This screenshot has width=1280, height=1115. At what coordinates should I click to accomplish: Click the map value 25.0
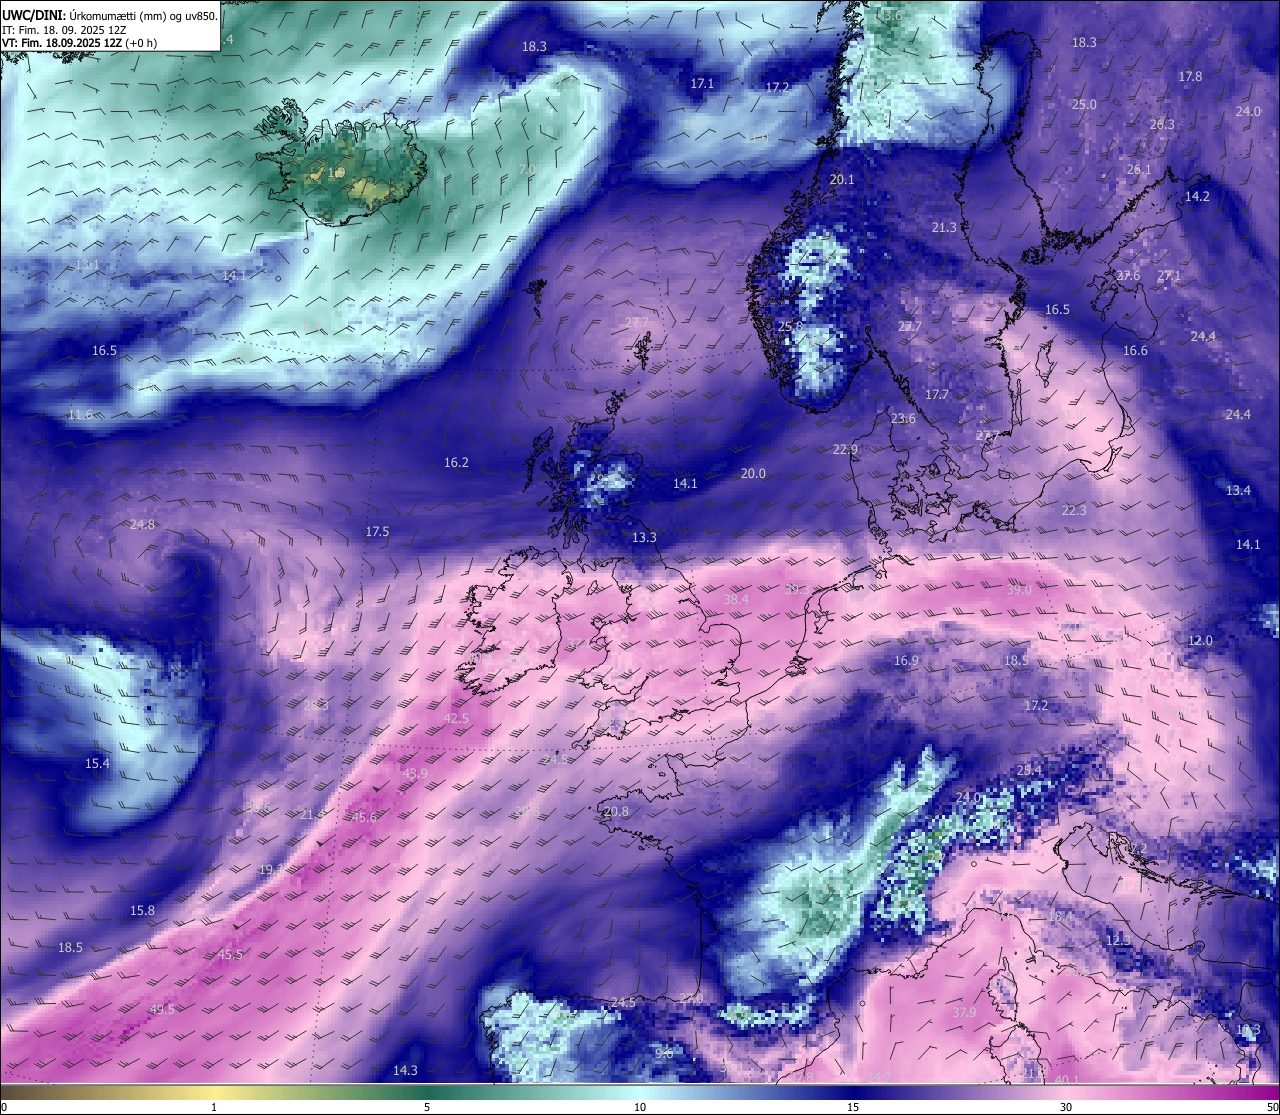point(1084,105)
